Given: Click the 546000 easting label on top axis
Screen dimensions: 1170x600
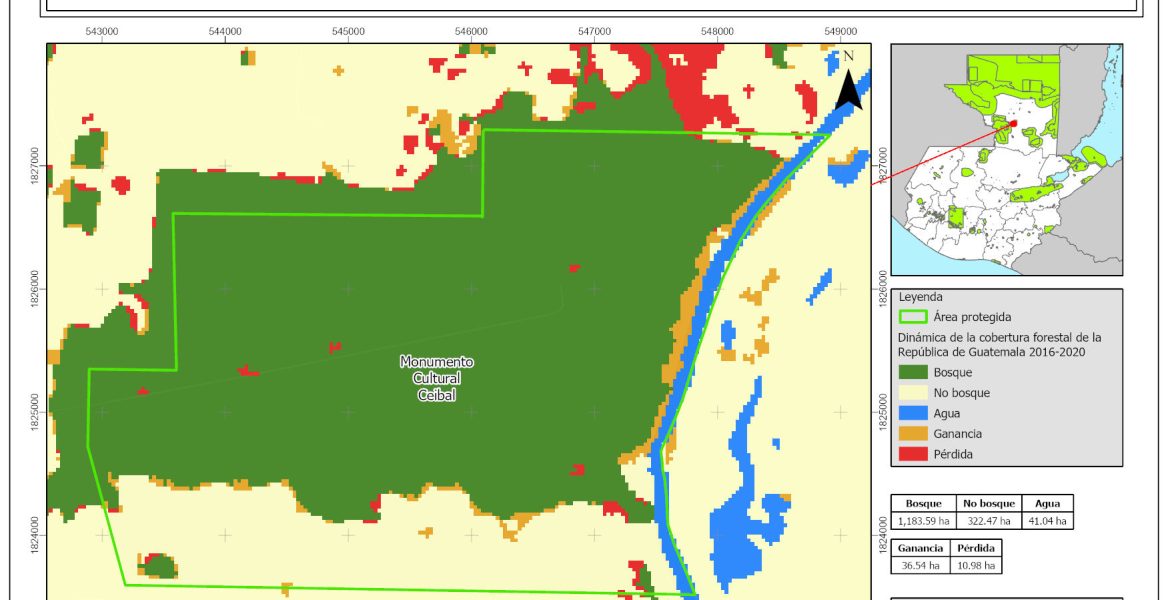Looking at the screenshot, I should tap(471, 32).
